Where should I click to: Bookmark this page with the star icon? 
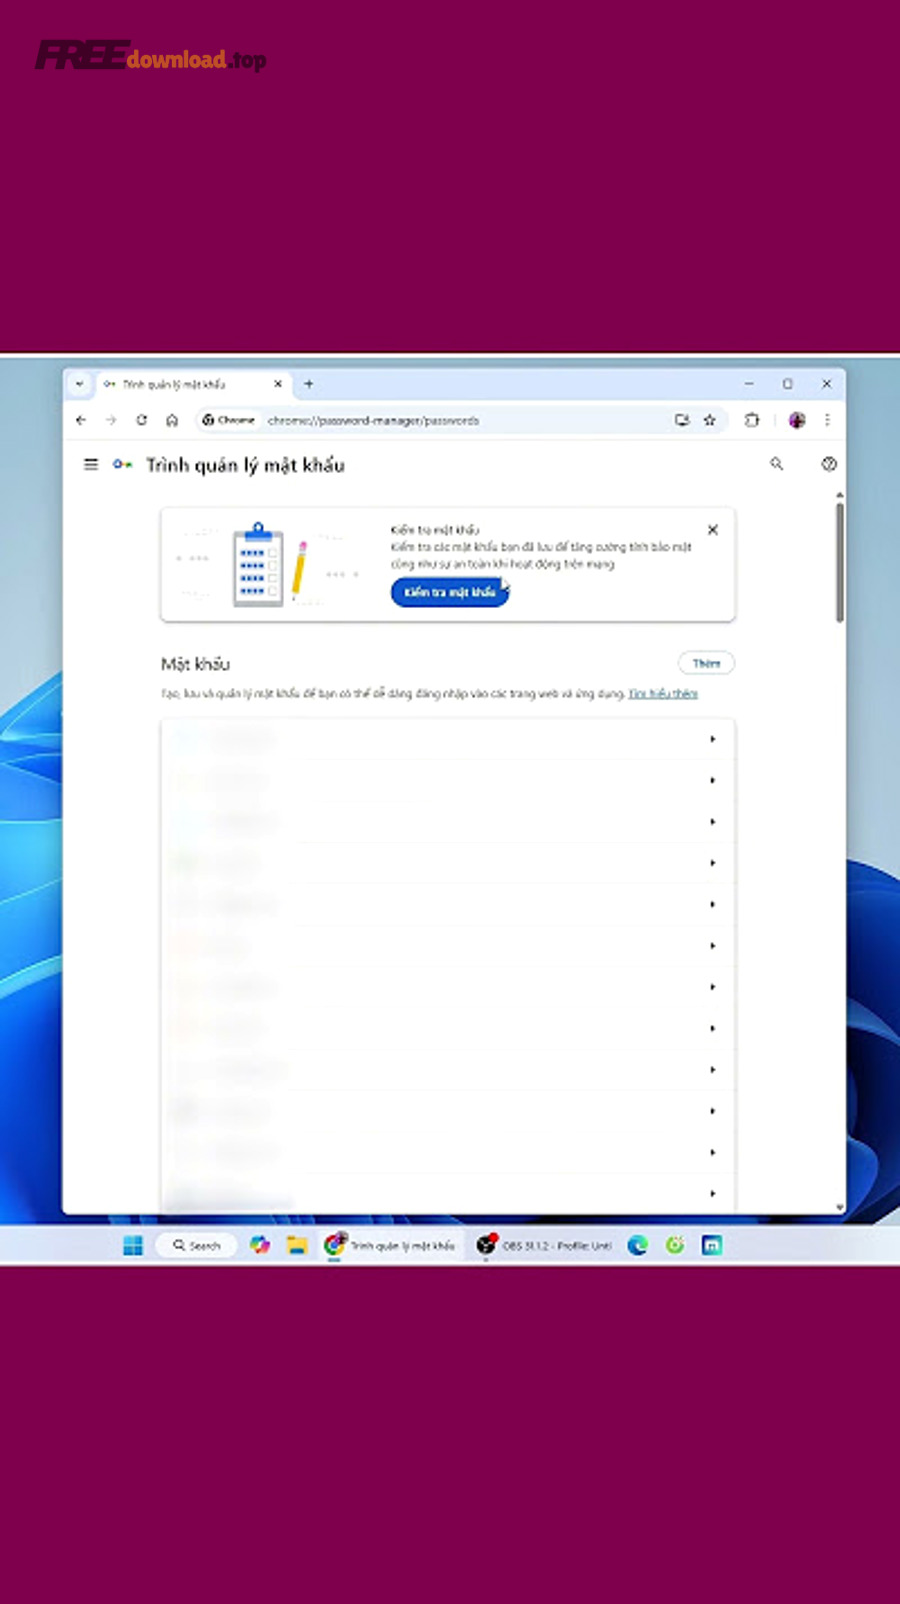(x=710, y=421)
